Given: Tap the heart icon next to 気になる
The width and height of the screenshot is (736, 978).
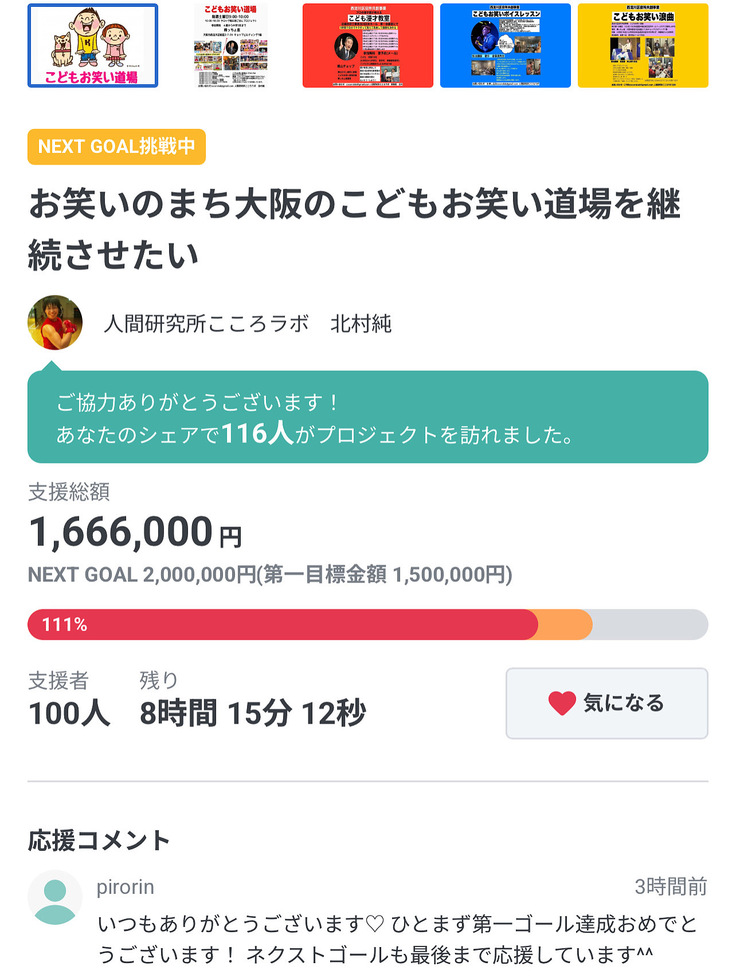Looking at the screenshot, I should click(x=562, y=703).
